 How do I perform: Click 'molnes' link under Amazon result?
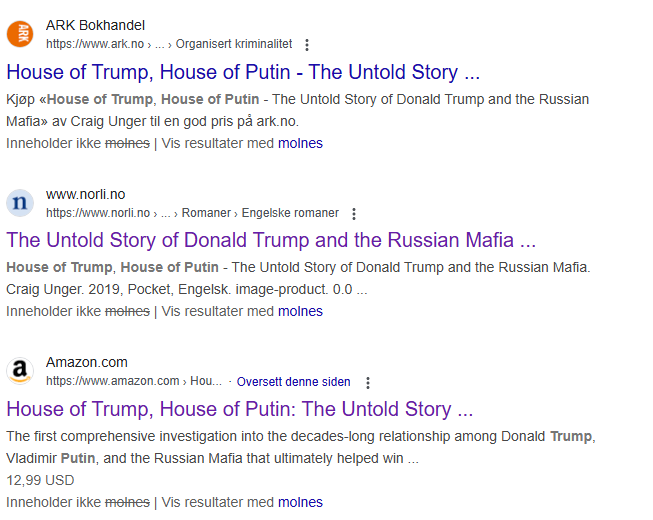point(300,503)
